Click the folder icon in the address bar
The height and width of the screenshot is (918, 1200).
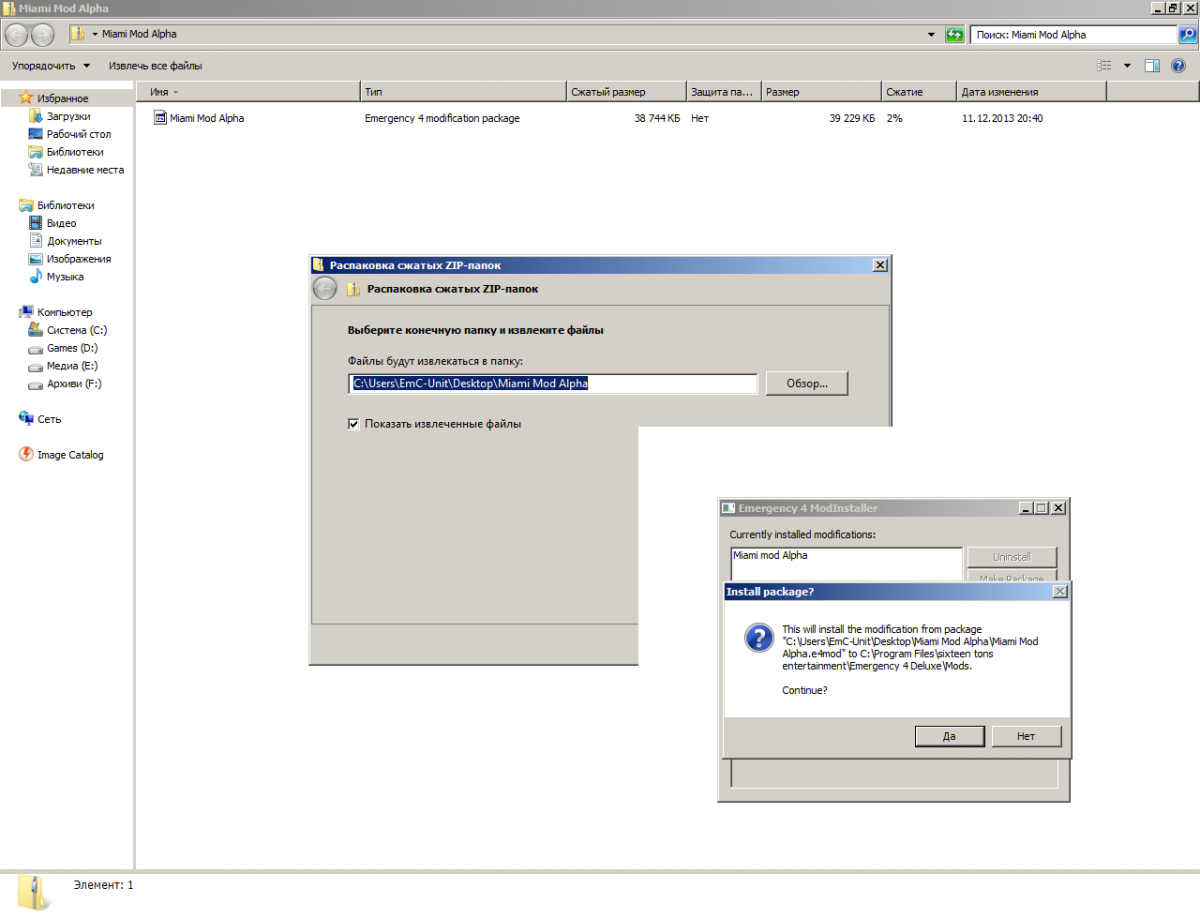(x=77, y=34)
